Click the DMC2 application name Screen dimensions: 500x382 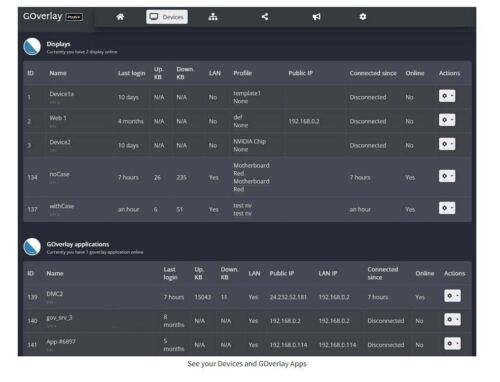pyautogui.click(x=55, y=294)
